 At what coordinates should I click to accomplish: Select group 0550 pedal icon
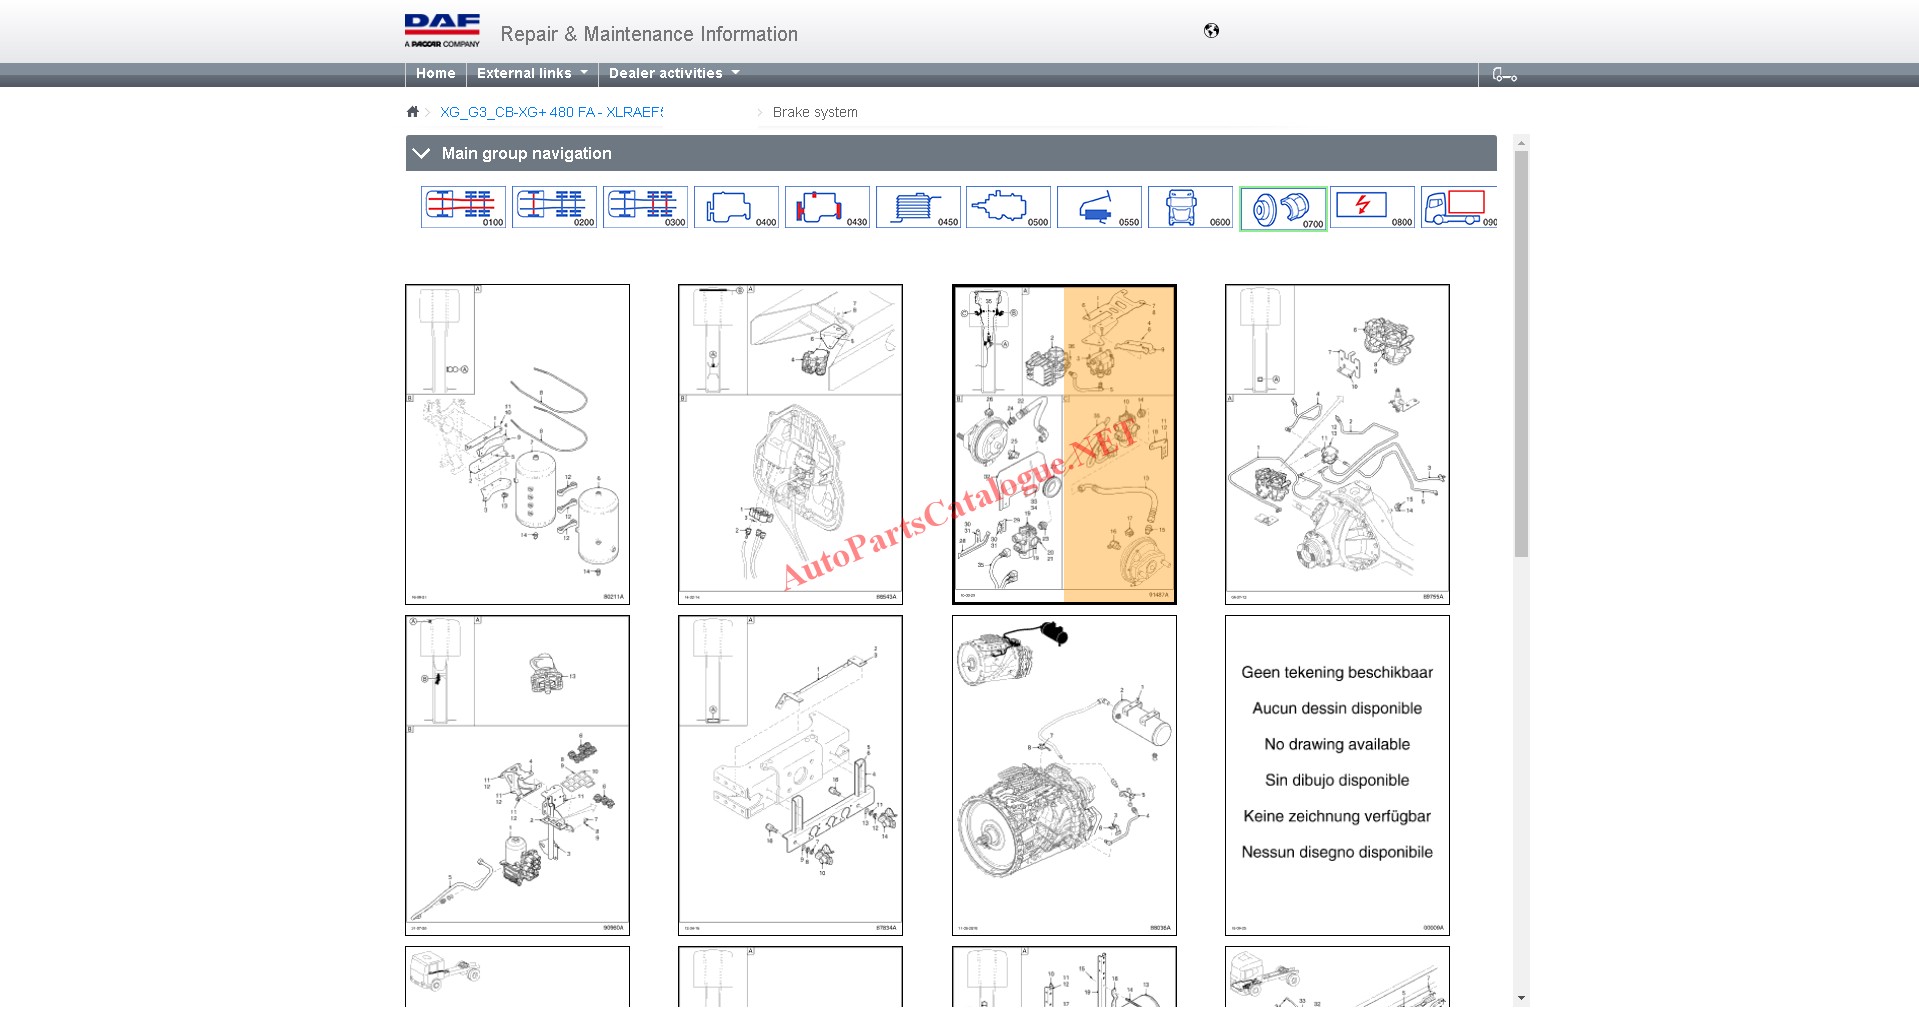[1099, 207]
